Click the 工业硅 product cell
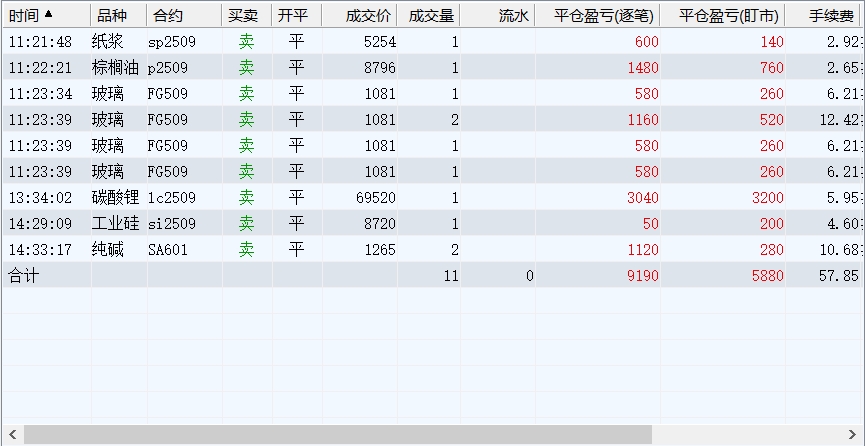This screenshot has width=865, height=446. click(x=115, y=223)
